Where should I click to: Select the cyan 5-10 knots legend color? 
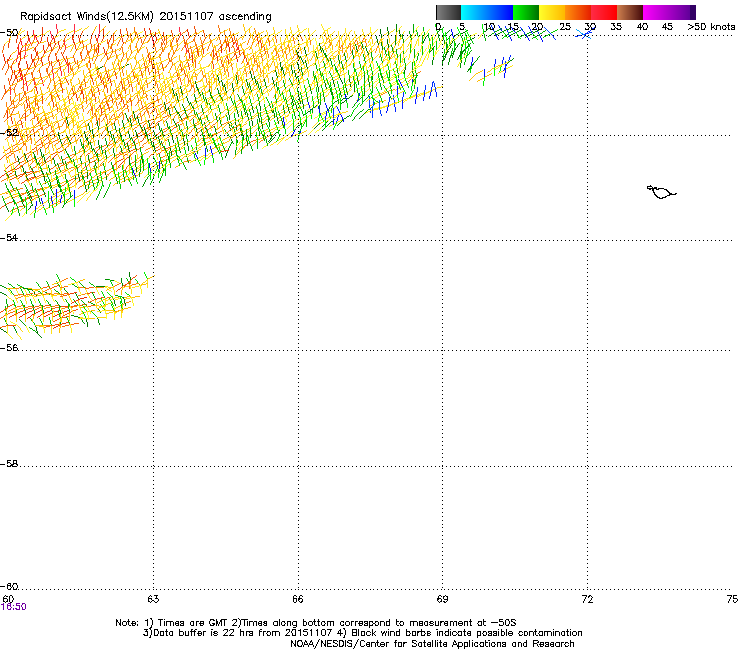474,12
